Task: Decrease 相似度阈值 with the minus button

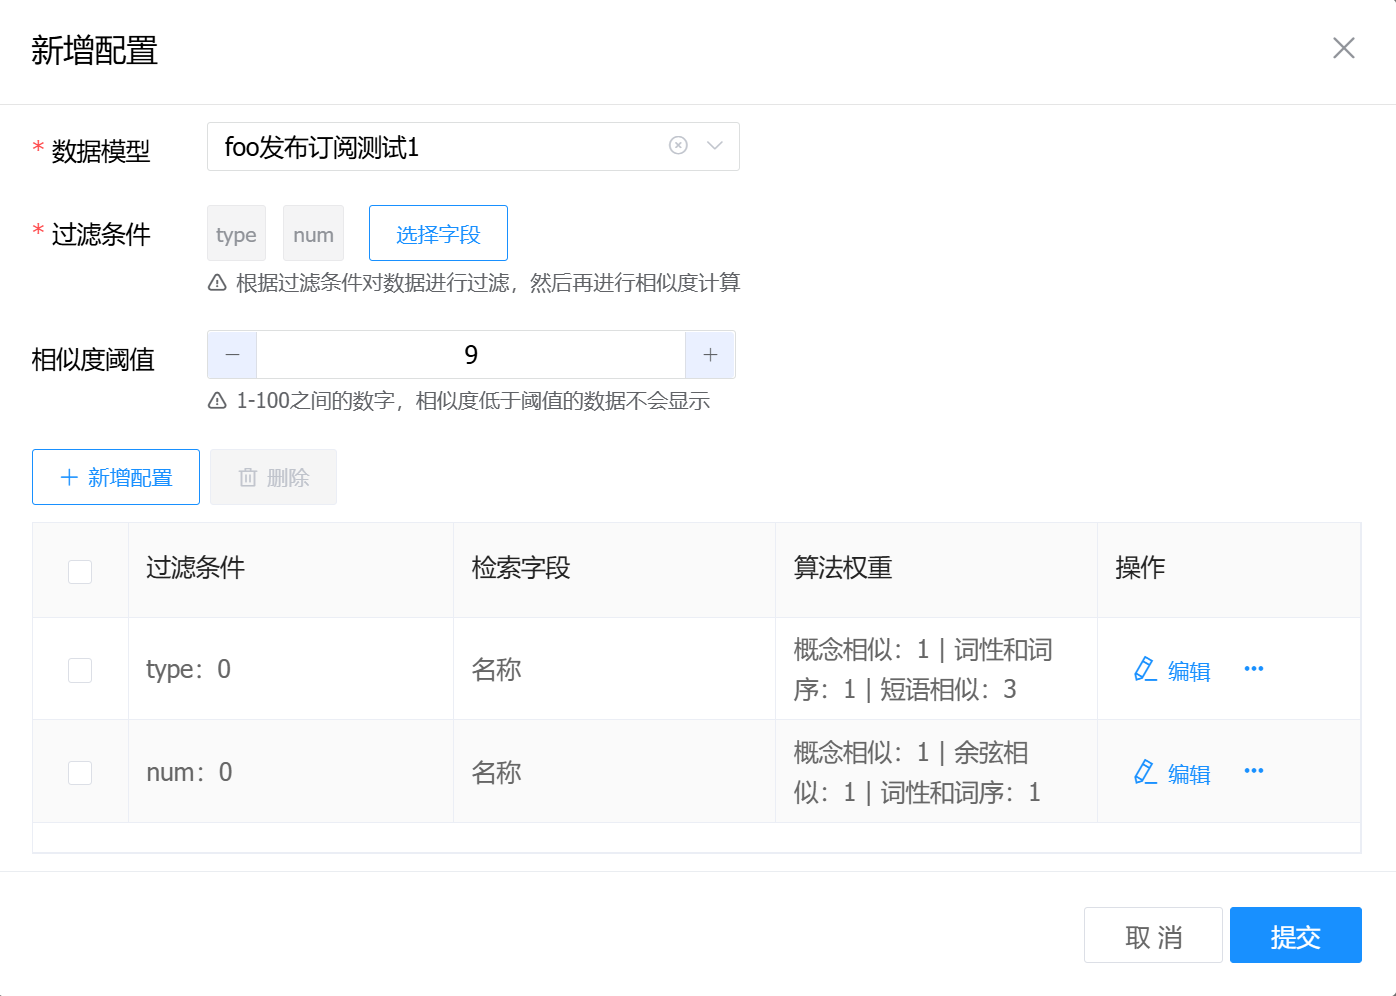Action: coord(232,355)
